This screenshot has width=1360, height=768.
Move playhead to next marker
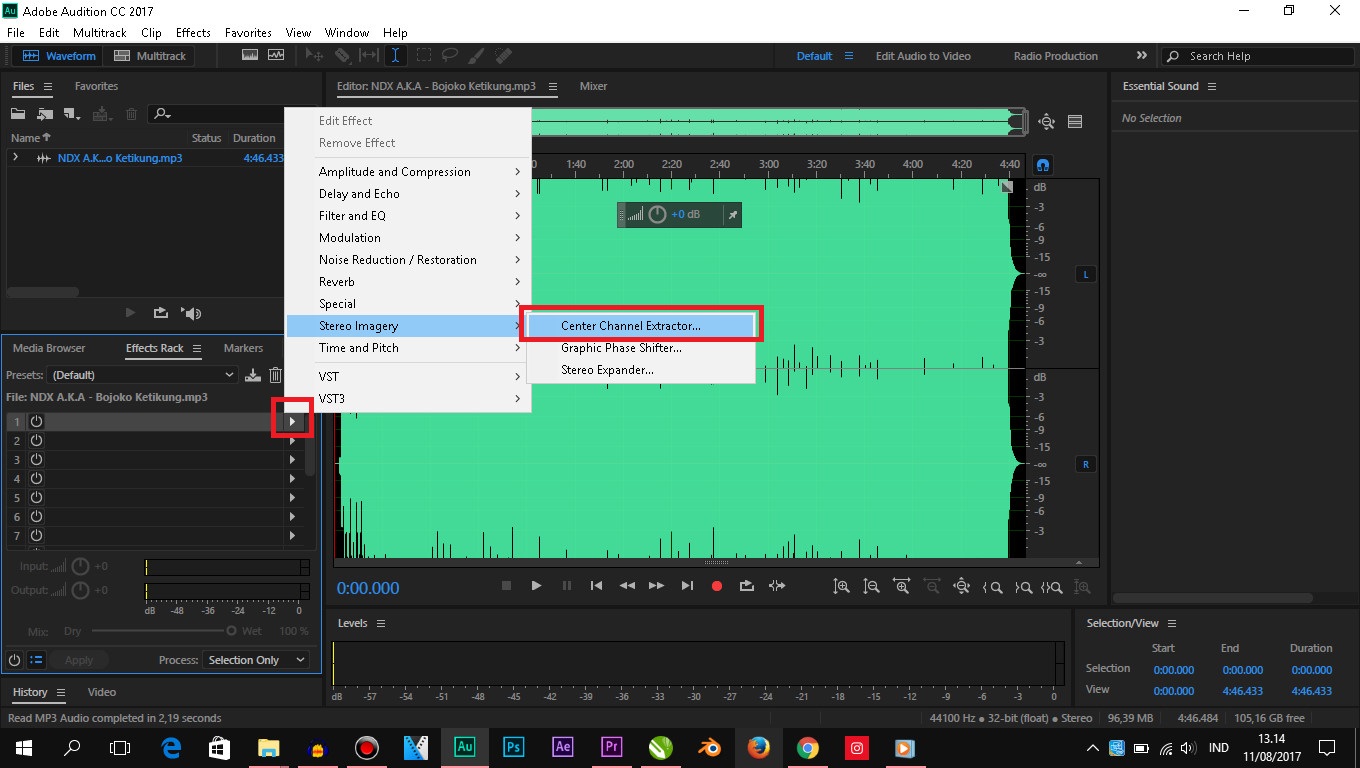coord(687,586)
